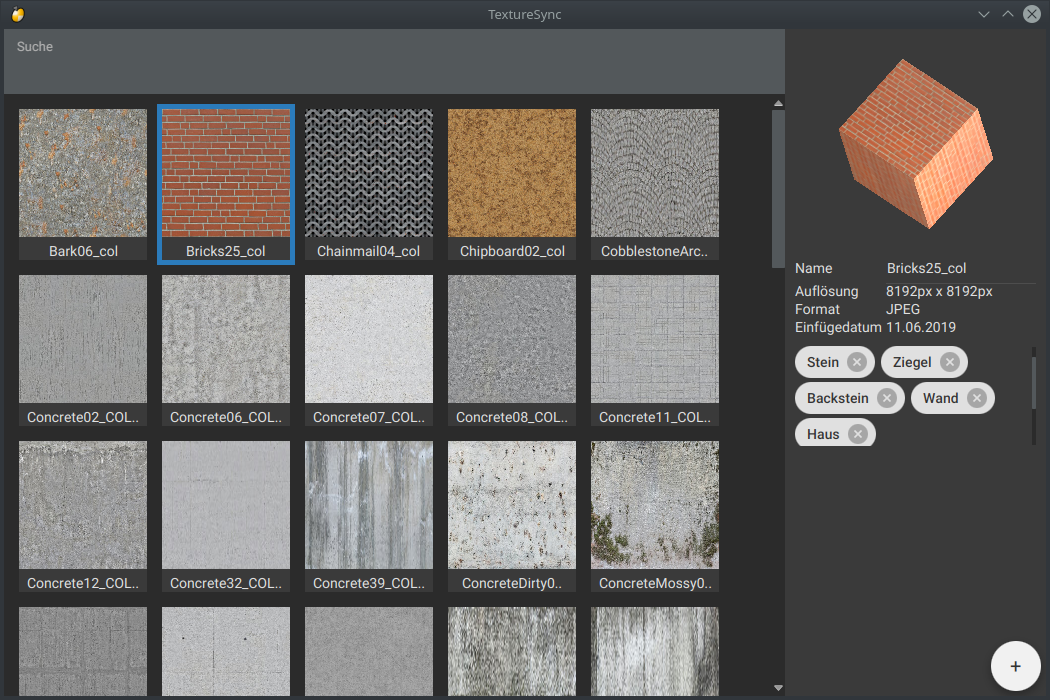Click the Wand tag chip label

click(941, 399)
